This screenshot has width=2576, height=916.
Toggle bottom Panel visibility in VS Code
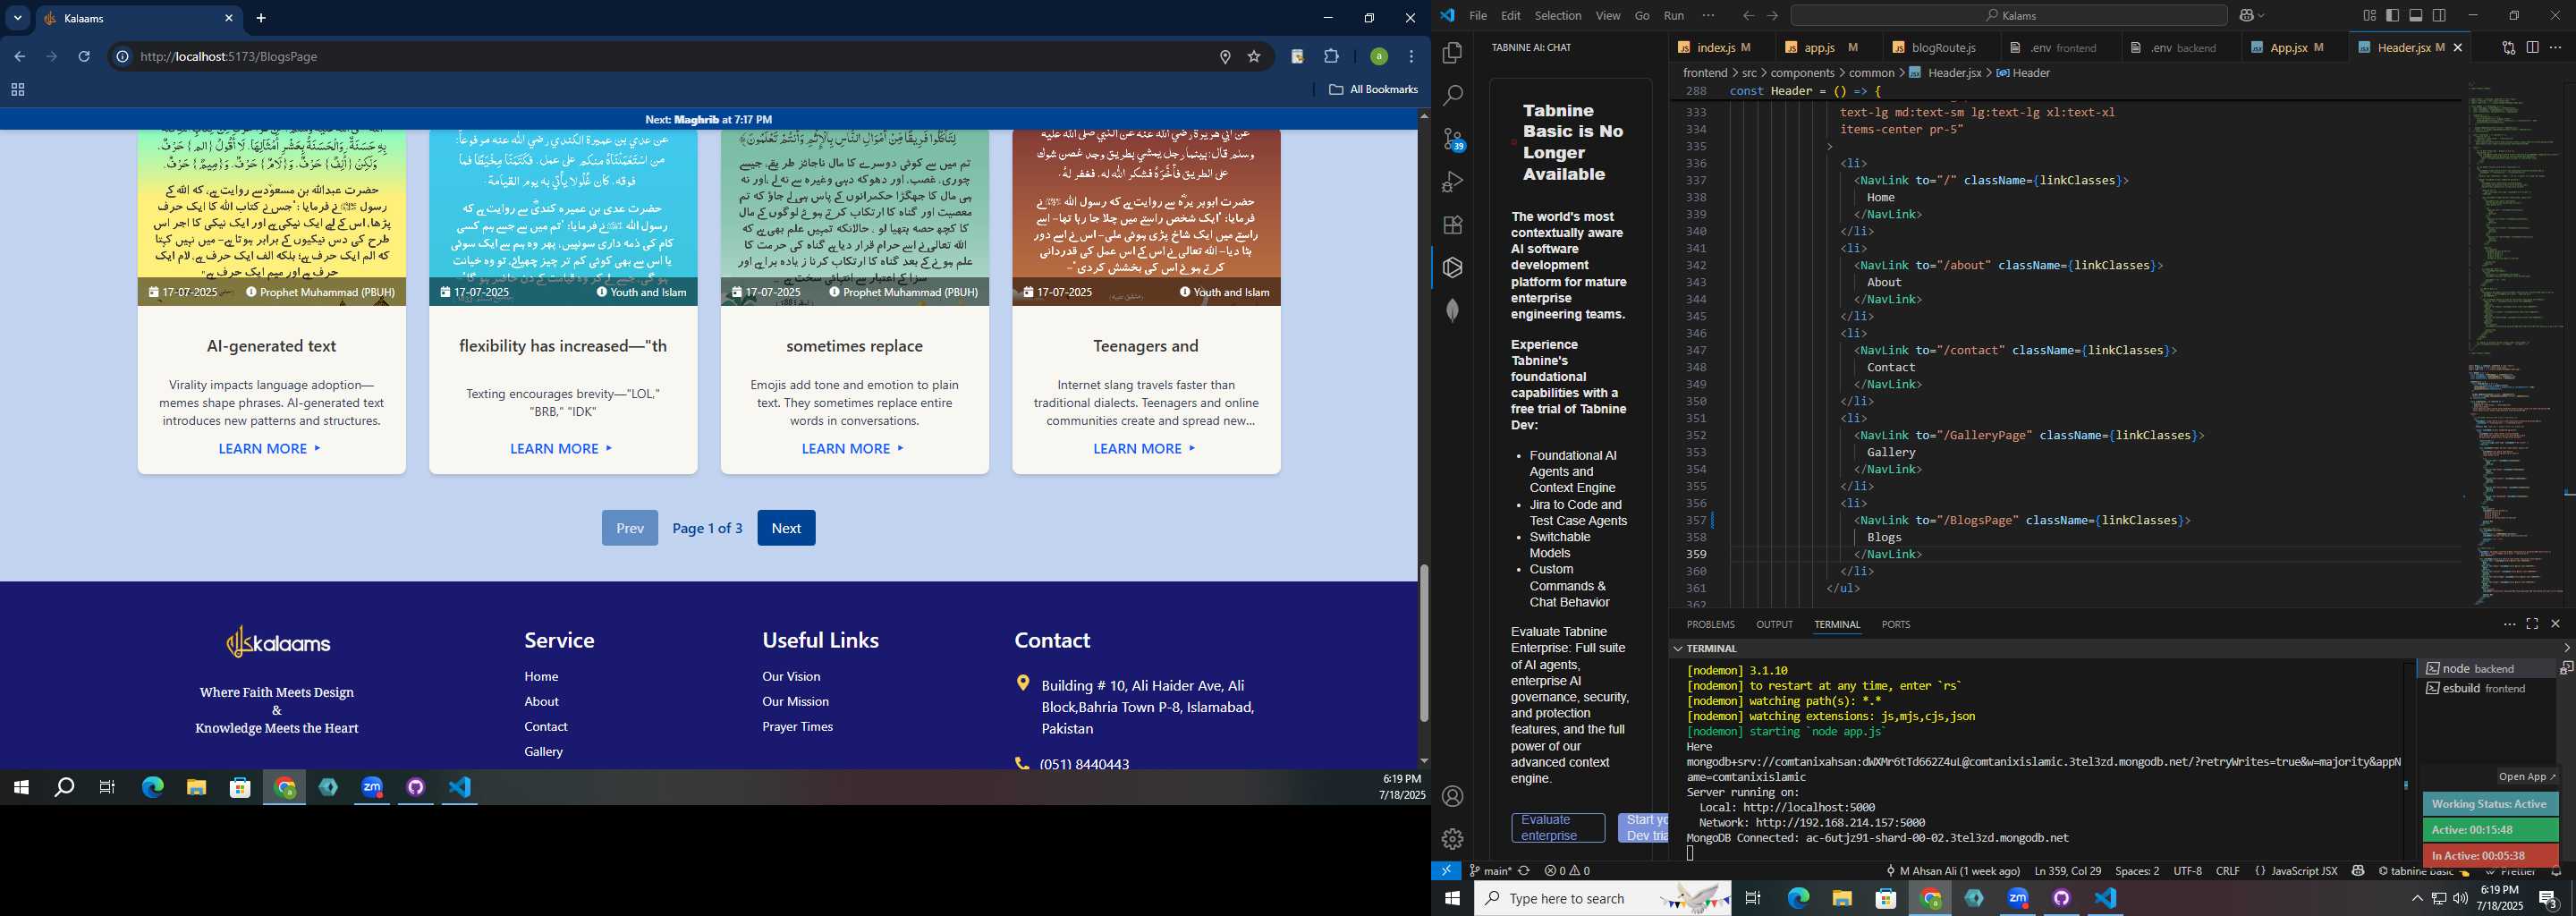pos(2416,16)
